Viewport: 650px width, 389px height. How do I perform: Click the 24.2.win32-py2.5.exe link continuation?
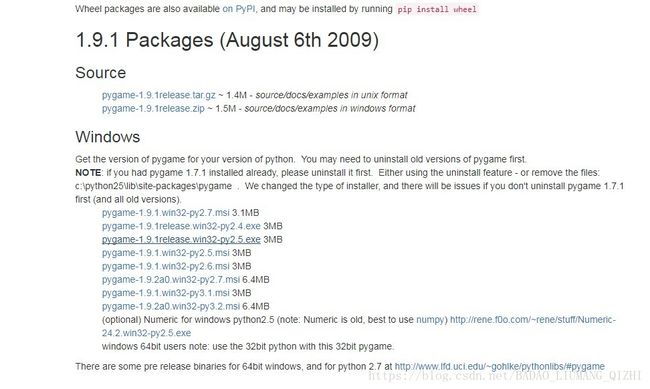coord(146,333)
